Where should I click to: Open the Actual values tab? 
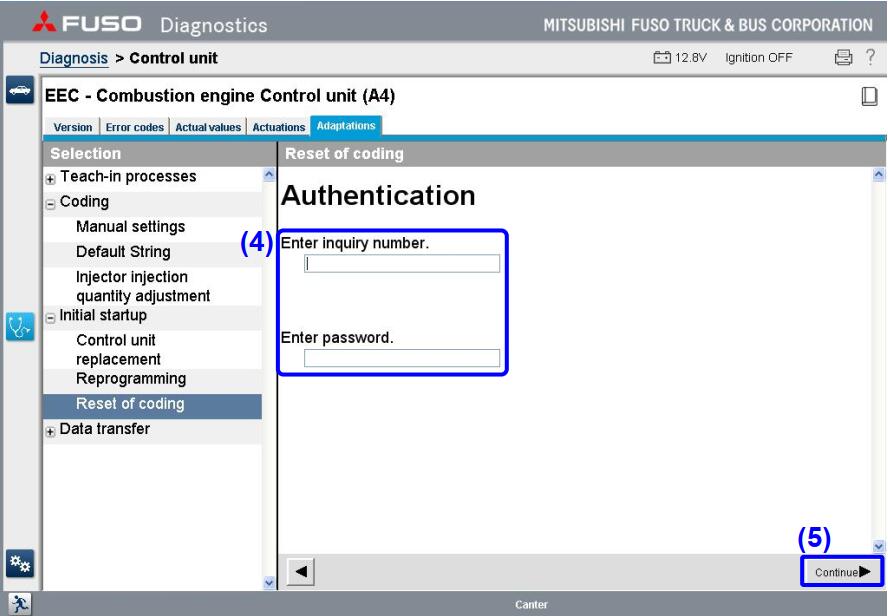[x=208, y=127]
